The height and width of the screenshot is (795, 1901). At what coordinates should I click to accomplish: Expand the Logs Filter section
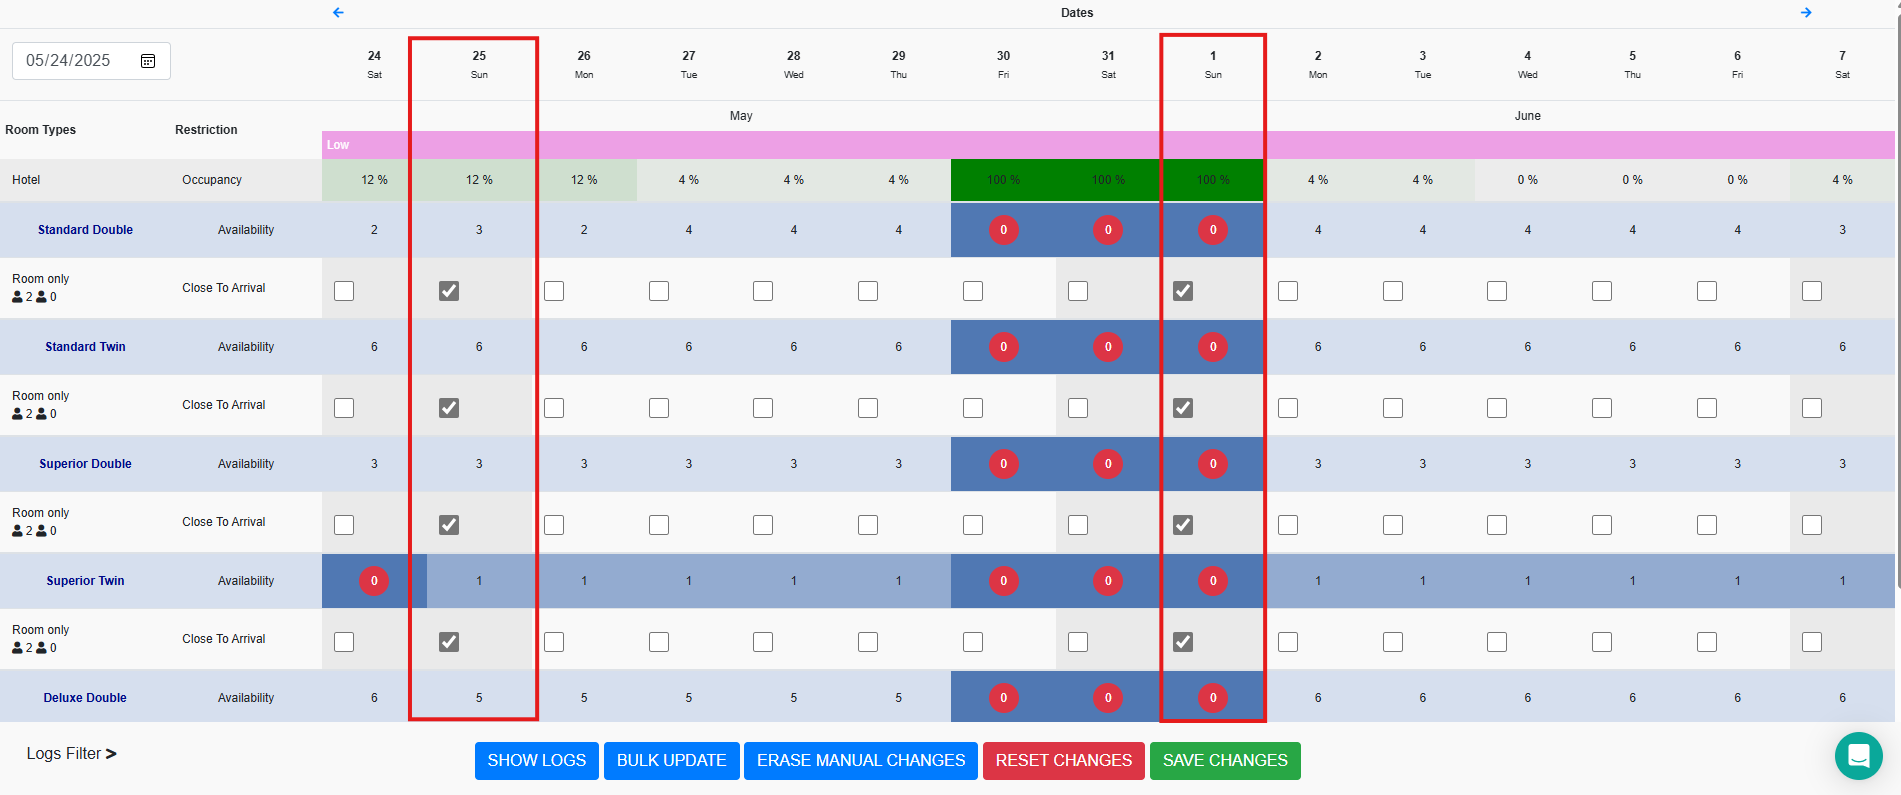pyautogui.click(x=71, y=754)
